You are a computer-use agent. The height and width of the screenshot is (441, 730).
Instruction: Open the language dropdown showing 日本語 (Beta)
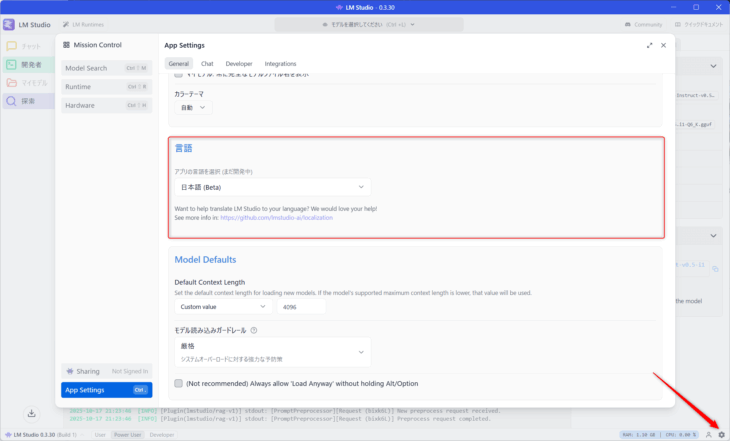[272, 187]
